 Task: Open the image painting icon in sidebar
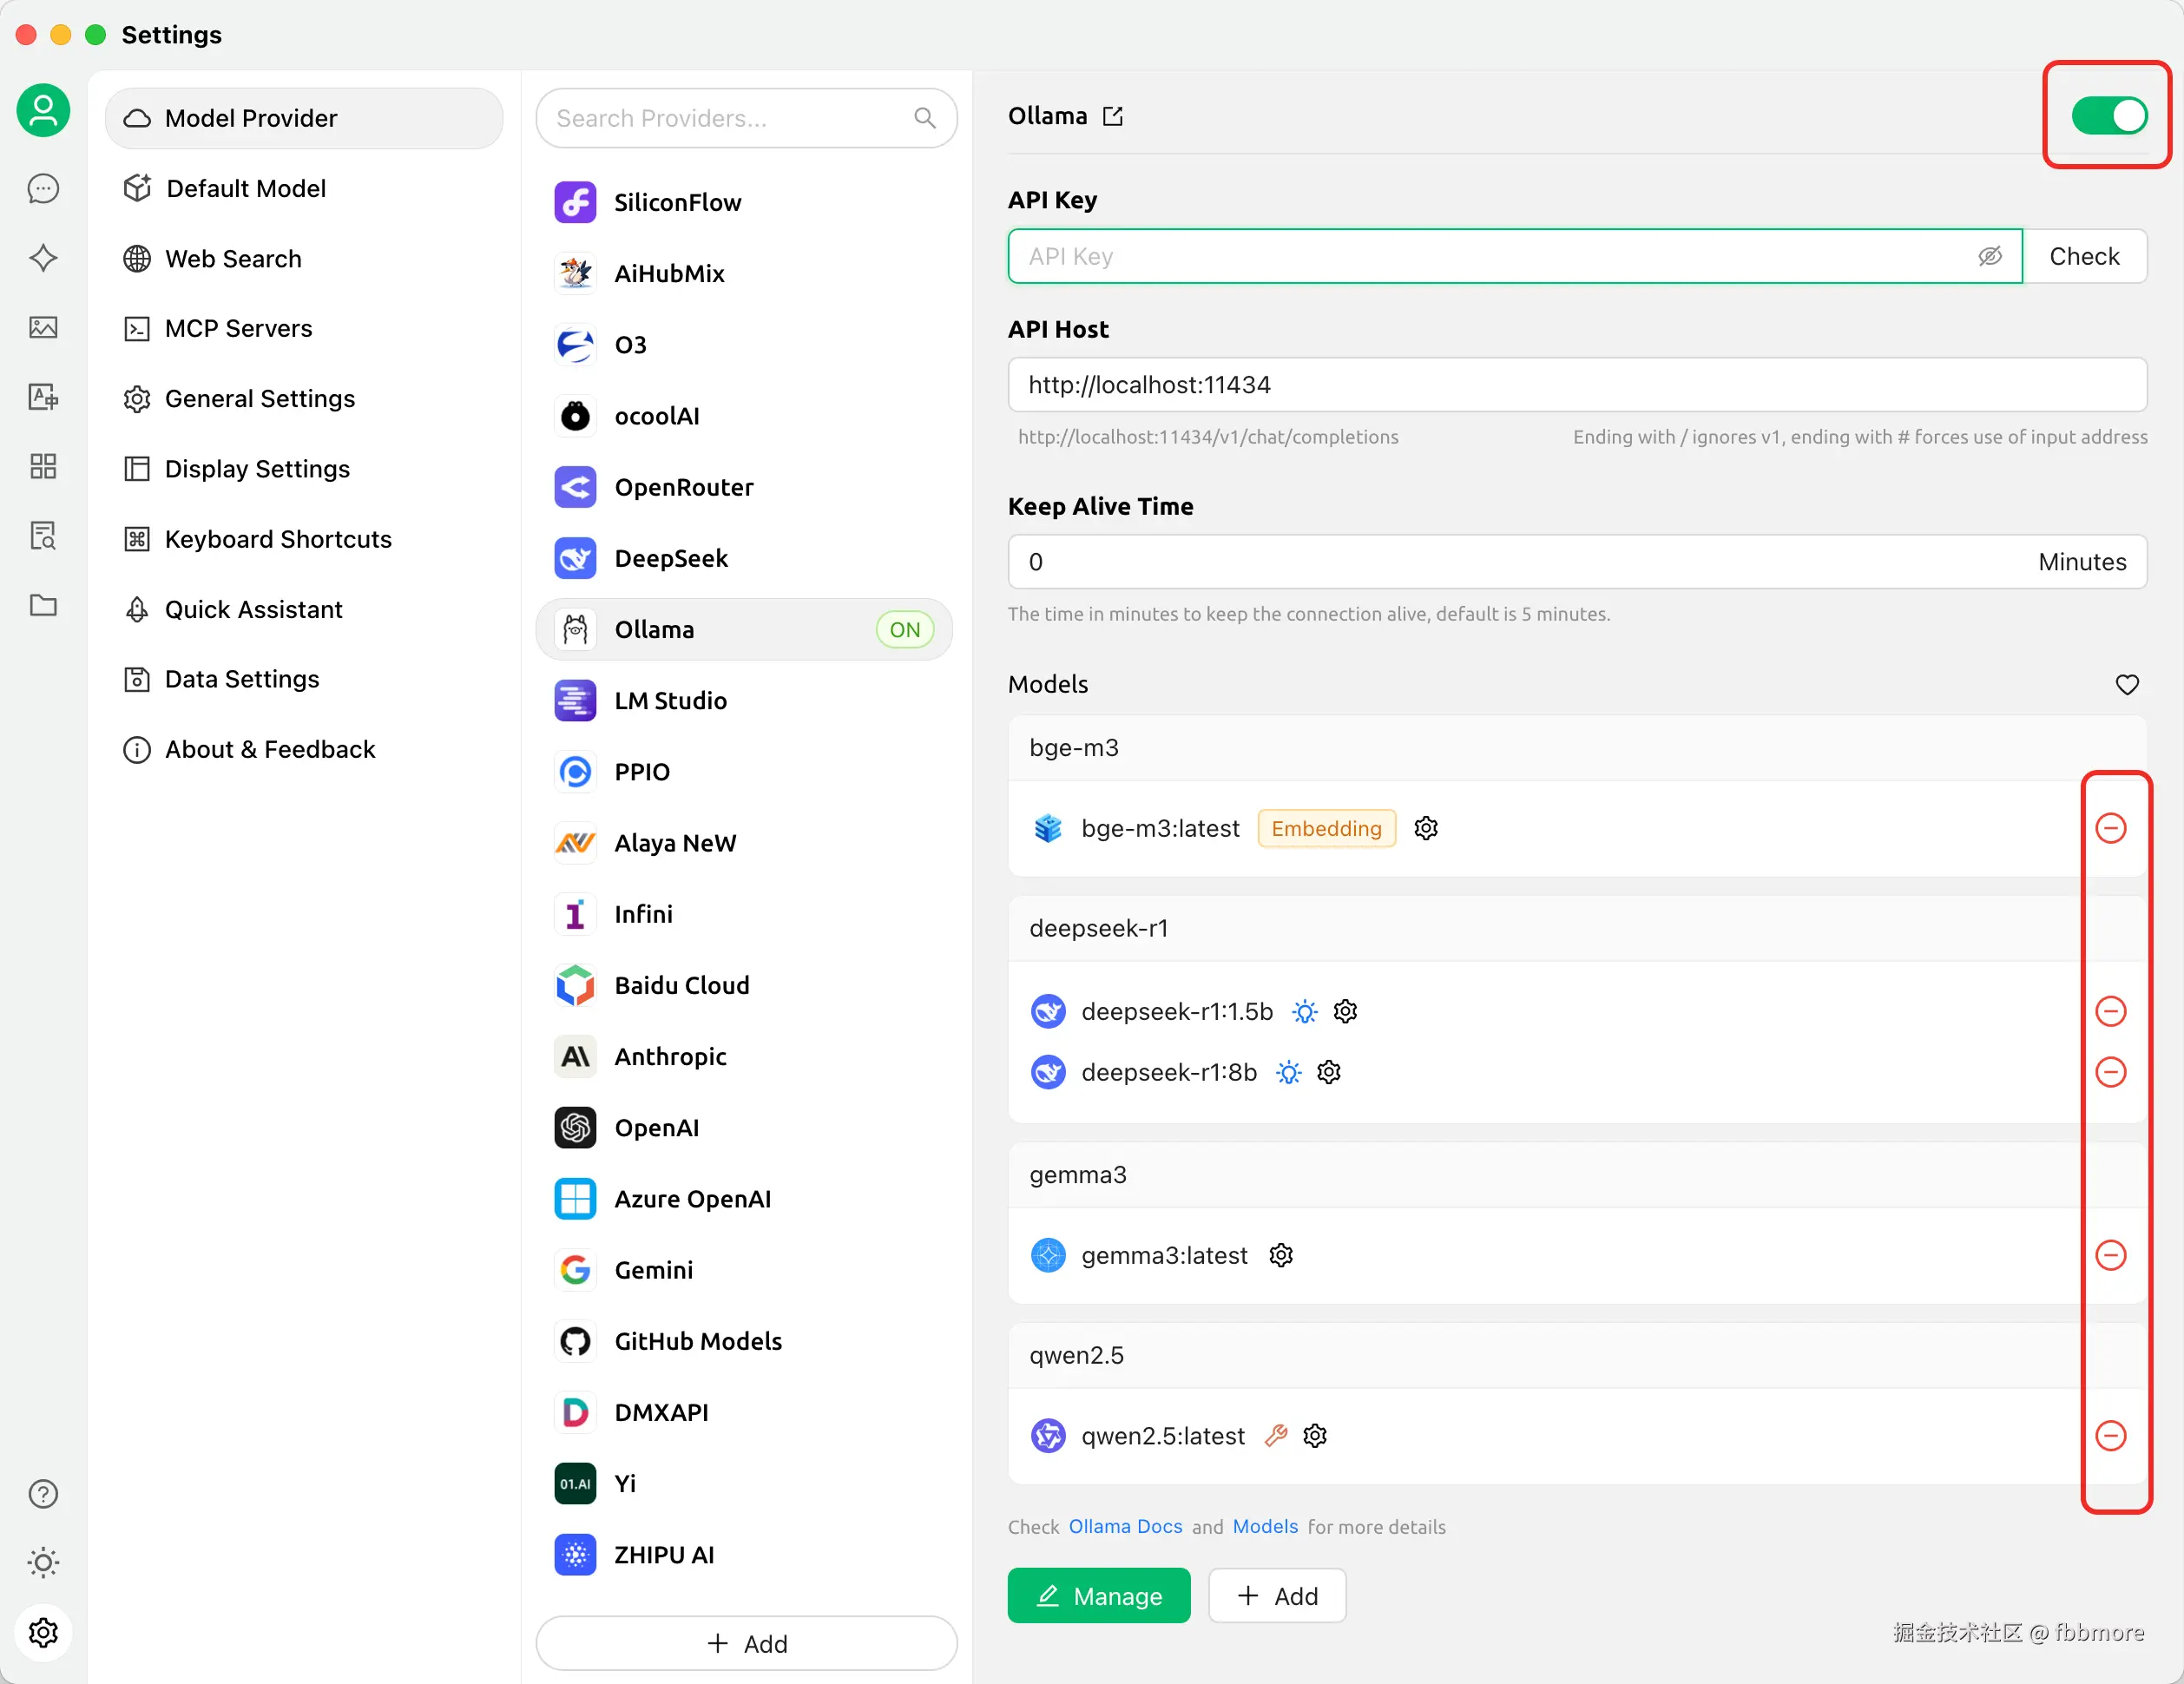43,327
